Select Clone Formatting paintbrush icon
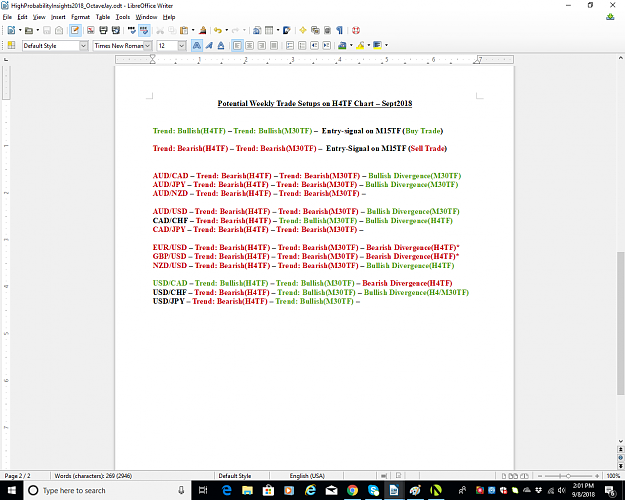The image size is (625, 500). tap(202, 30)
